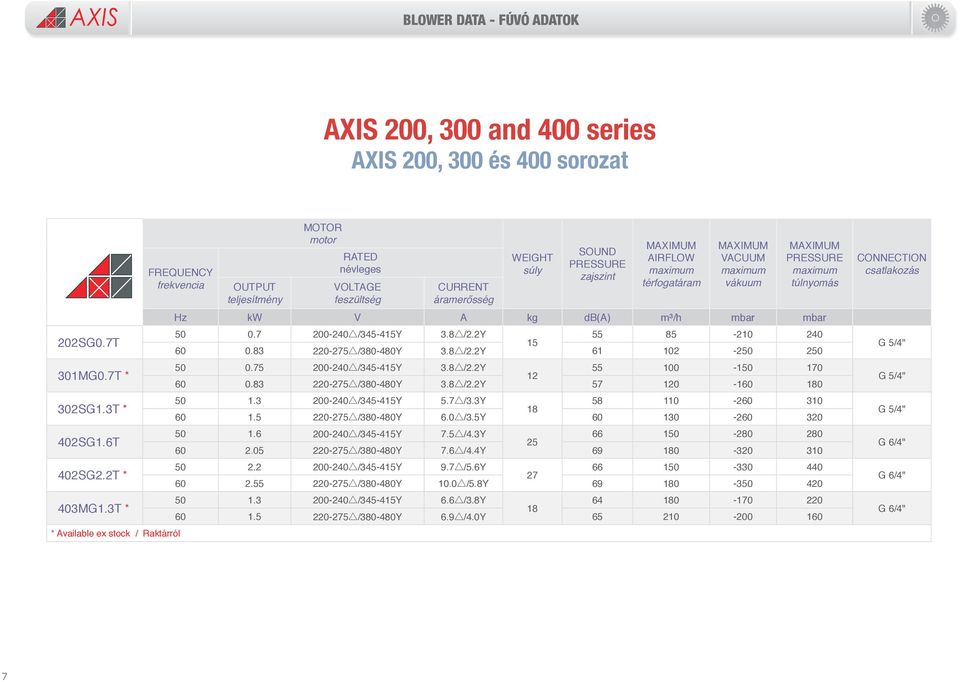Select the blue "AXIS 200, 300 és 400 sorozat" subheading

coord(490,160)
